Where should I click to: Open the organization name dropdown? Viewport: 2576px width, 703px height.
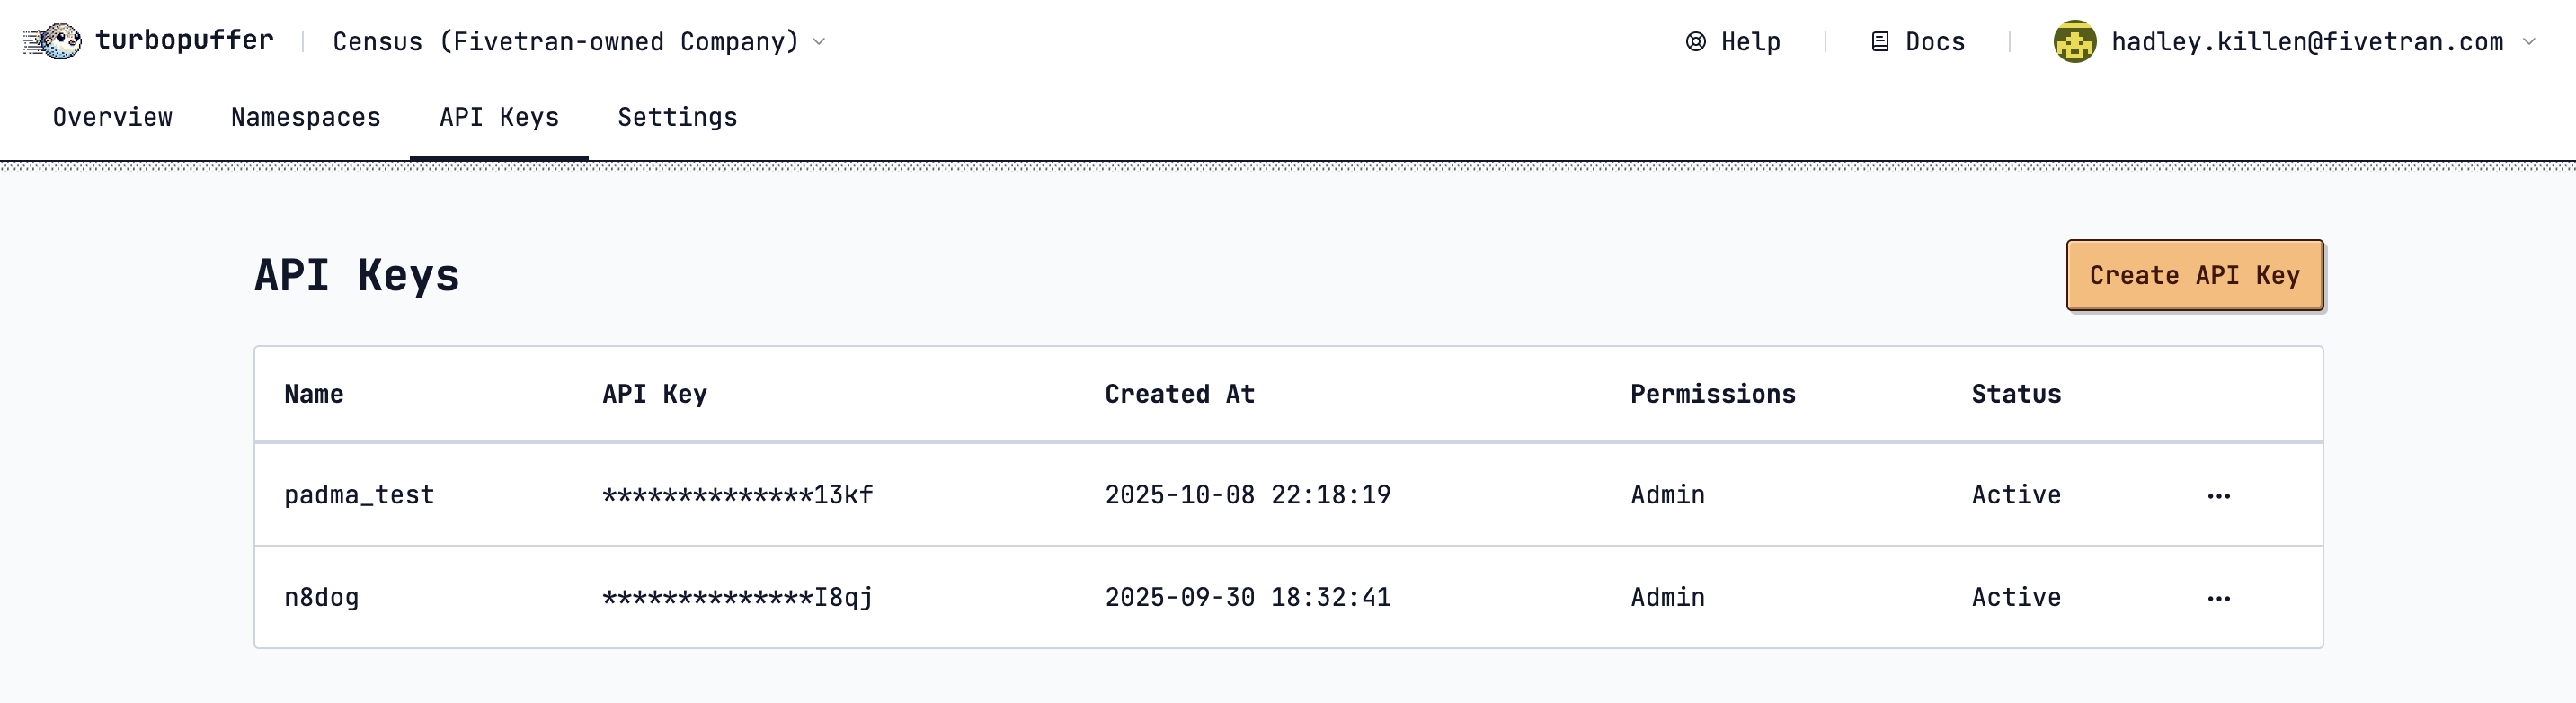coord(565,42)
